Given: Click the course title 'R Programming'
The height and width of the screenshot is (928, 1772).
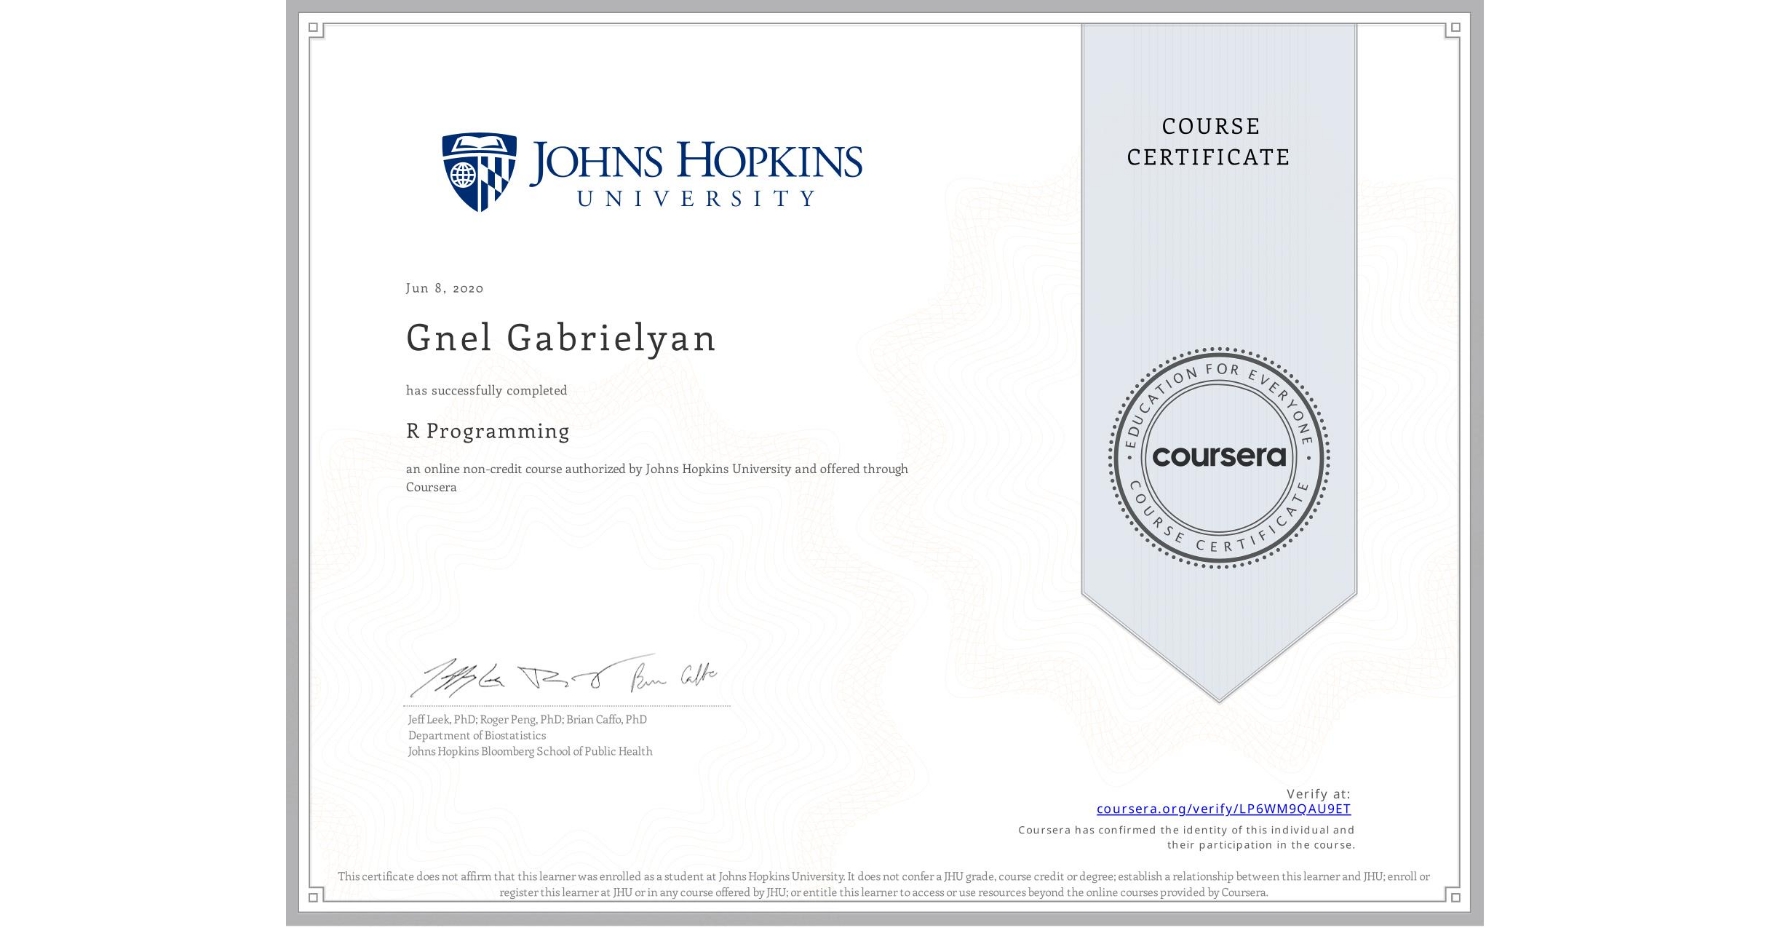Looking at the screenshot, I should coord(488,431).
